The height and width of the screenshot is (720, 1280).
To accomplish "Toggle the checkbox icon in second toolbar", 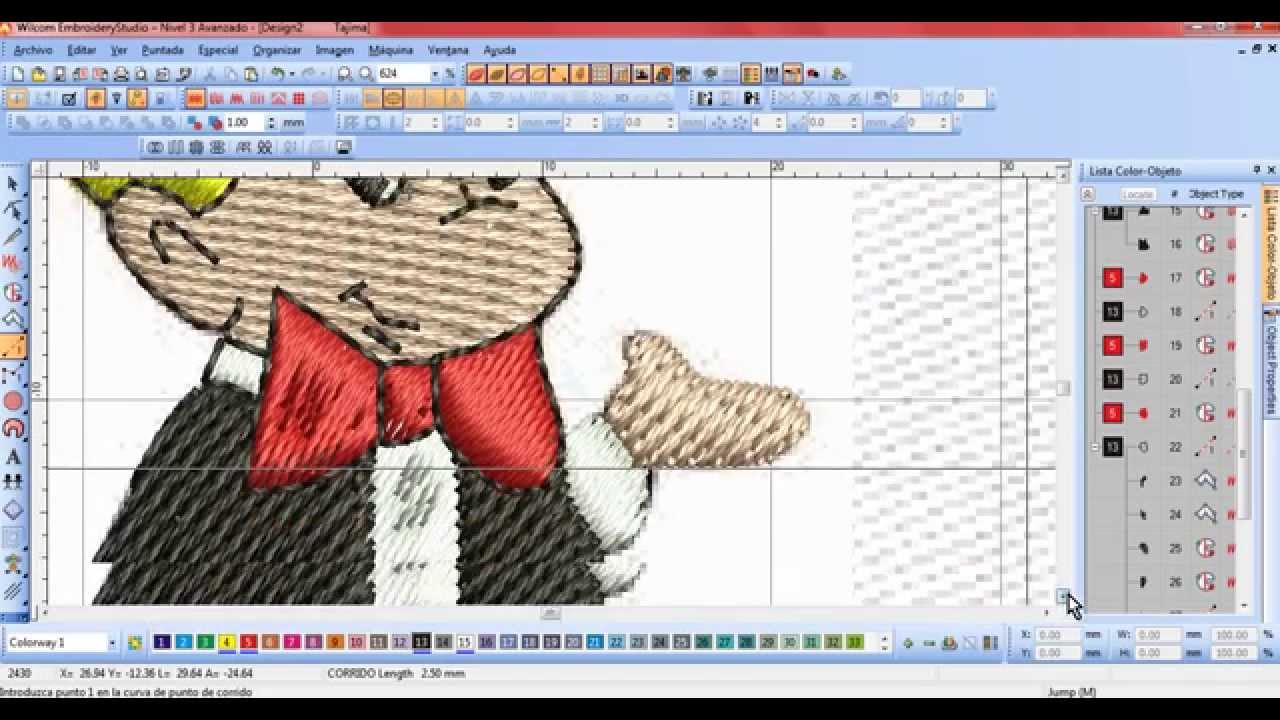I will click(69, 98).
